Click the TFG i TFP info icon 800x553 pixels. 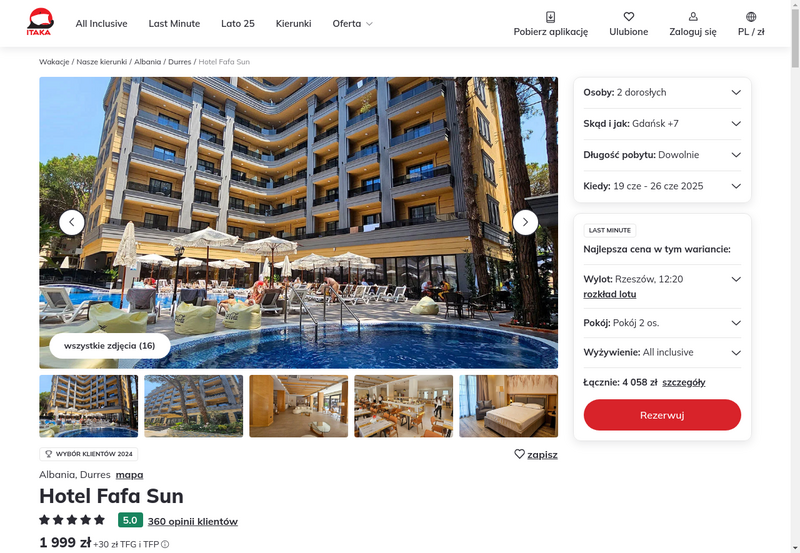coord(165,544)
